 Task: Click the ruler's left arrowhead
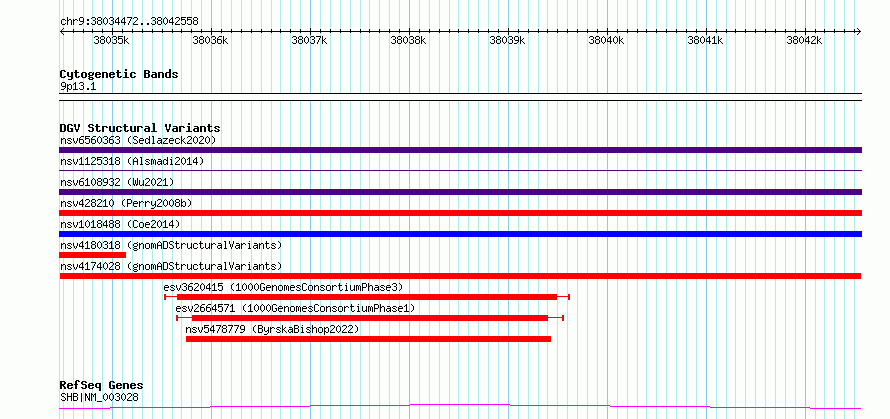point(63,31)
